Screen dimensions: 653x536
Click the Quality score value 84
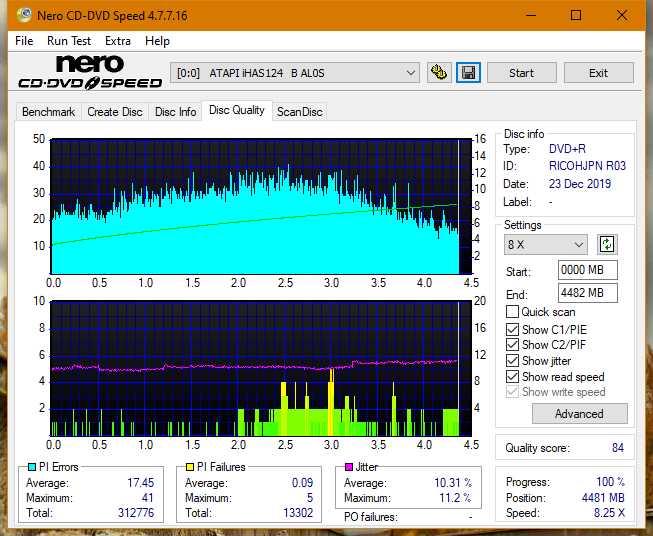[x=618, y=448]
